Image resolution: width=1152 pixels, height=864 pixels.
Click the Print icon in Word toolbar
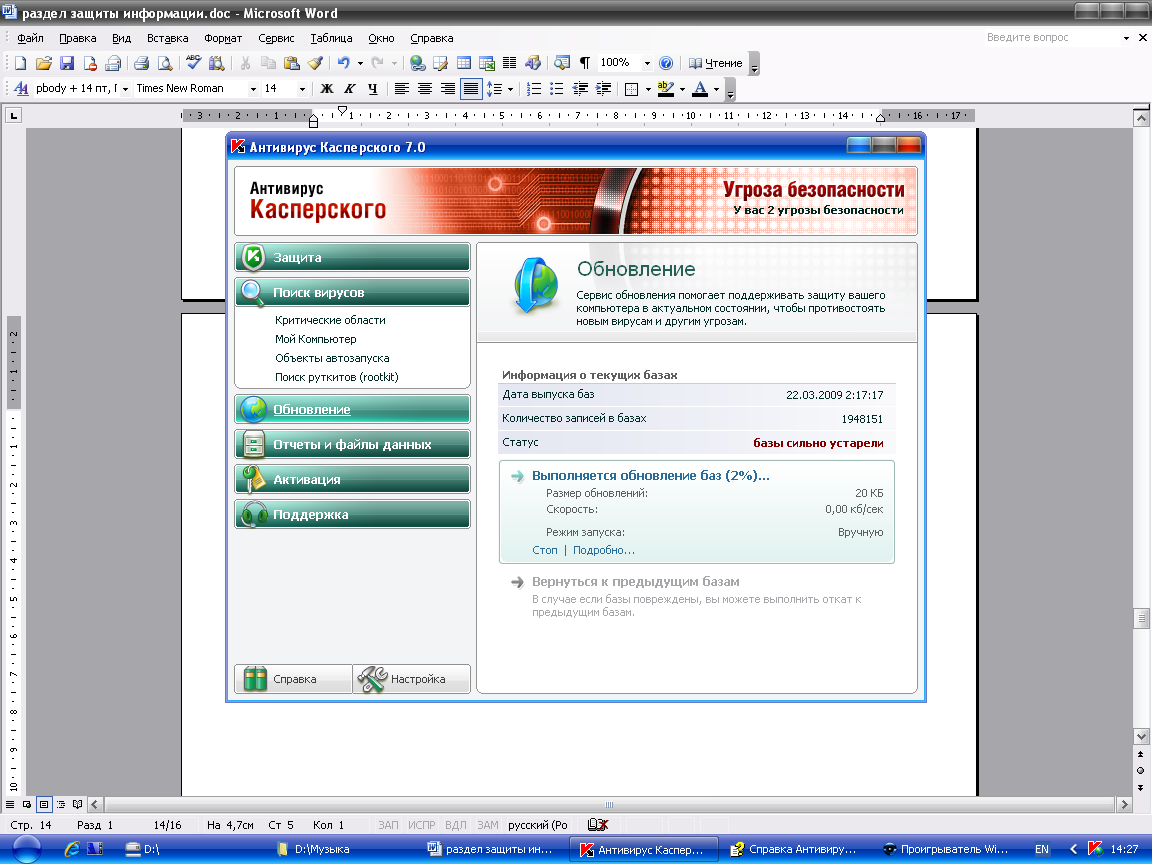pos(142,63)
